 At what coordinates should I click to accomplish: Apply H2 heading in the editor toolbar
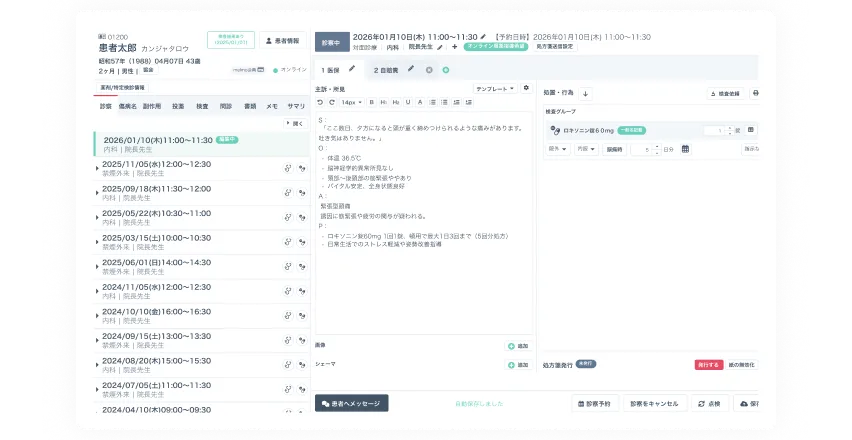coord(396,102)
